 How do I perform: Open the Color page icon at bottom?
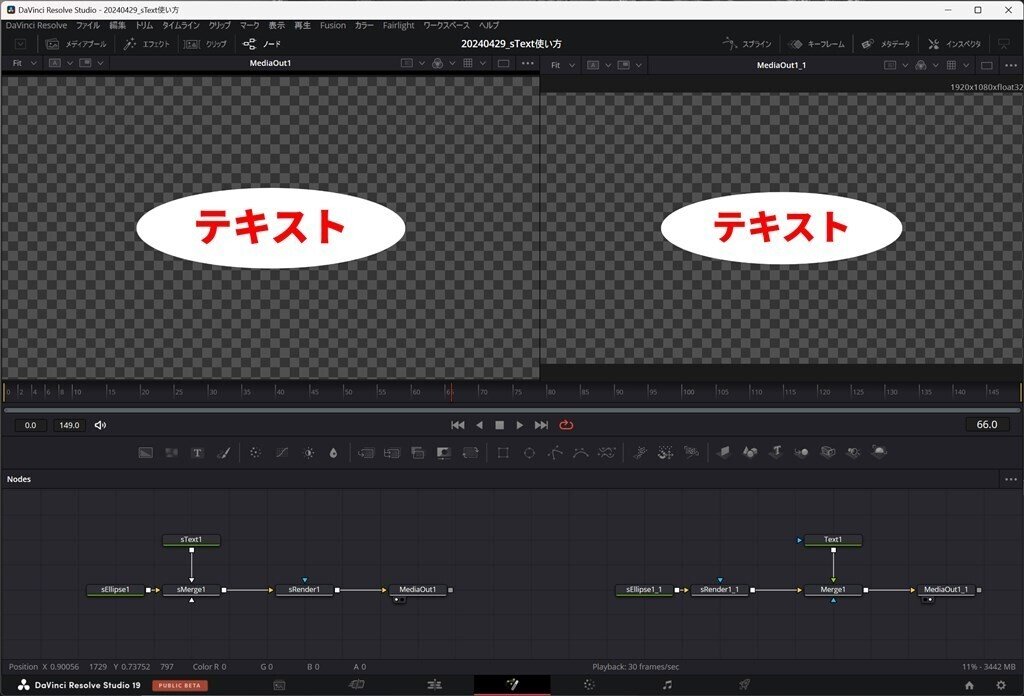click(589, 685)
